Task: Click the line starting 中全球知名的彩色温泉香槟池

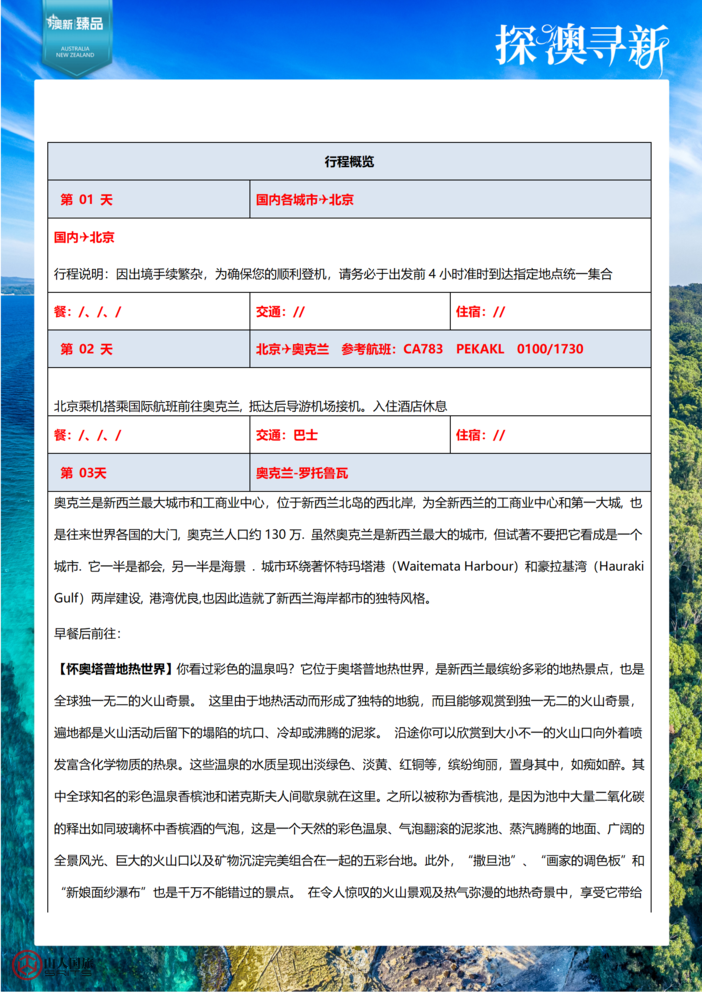Action: (x=348, y=797)
